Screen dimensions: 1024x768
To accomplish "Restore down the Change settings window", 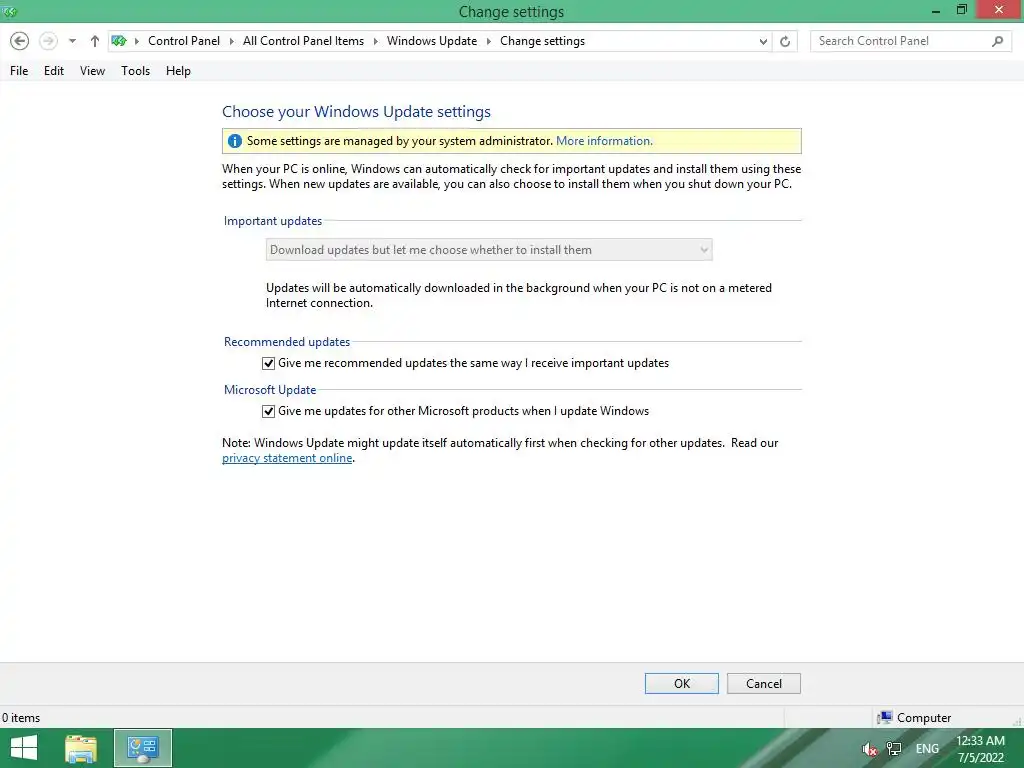I will 961,10.
